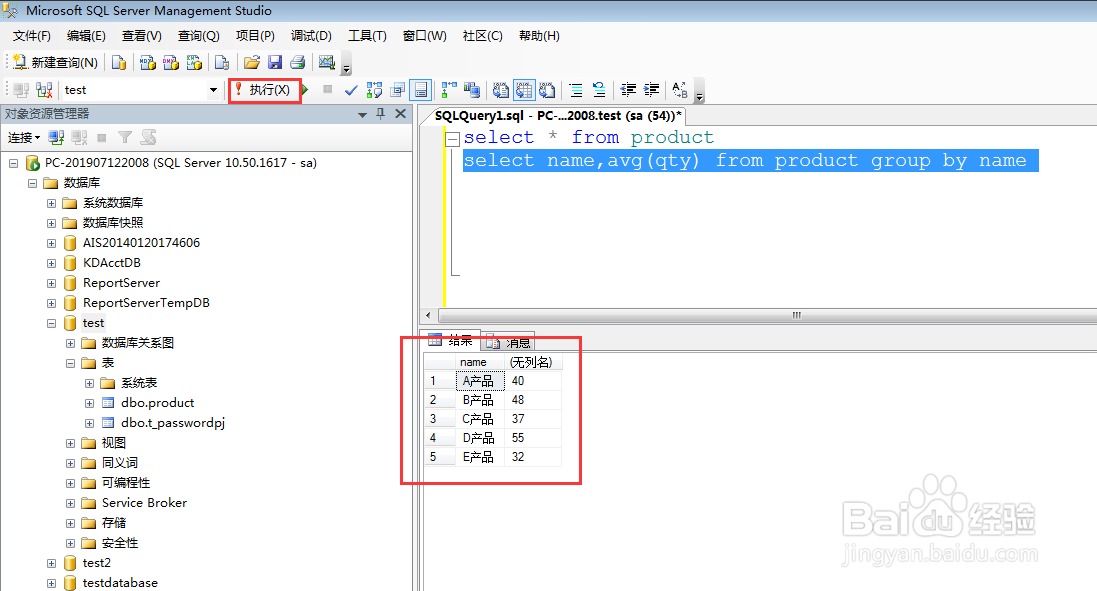Select the Results to Grid option
The image size is (1097, 591).
pos(524,90)
